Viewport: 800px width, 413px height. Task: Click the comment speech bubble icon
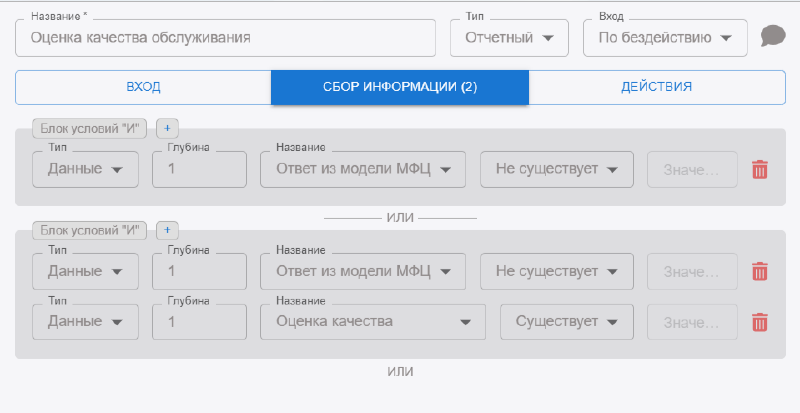(x=772, y=37)
